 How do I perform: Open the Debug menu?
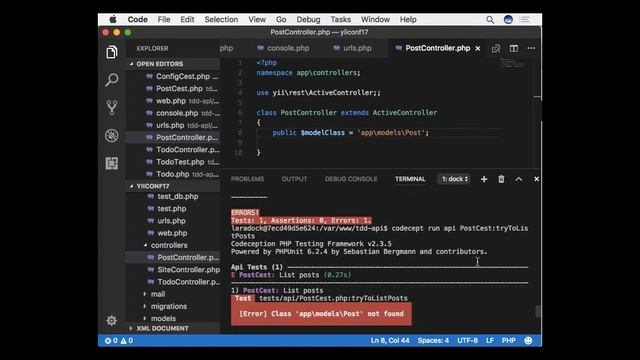[x=308, y=19]
